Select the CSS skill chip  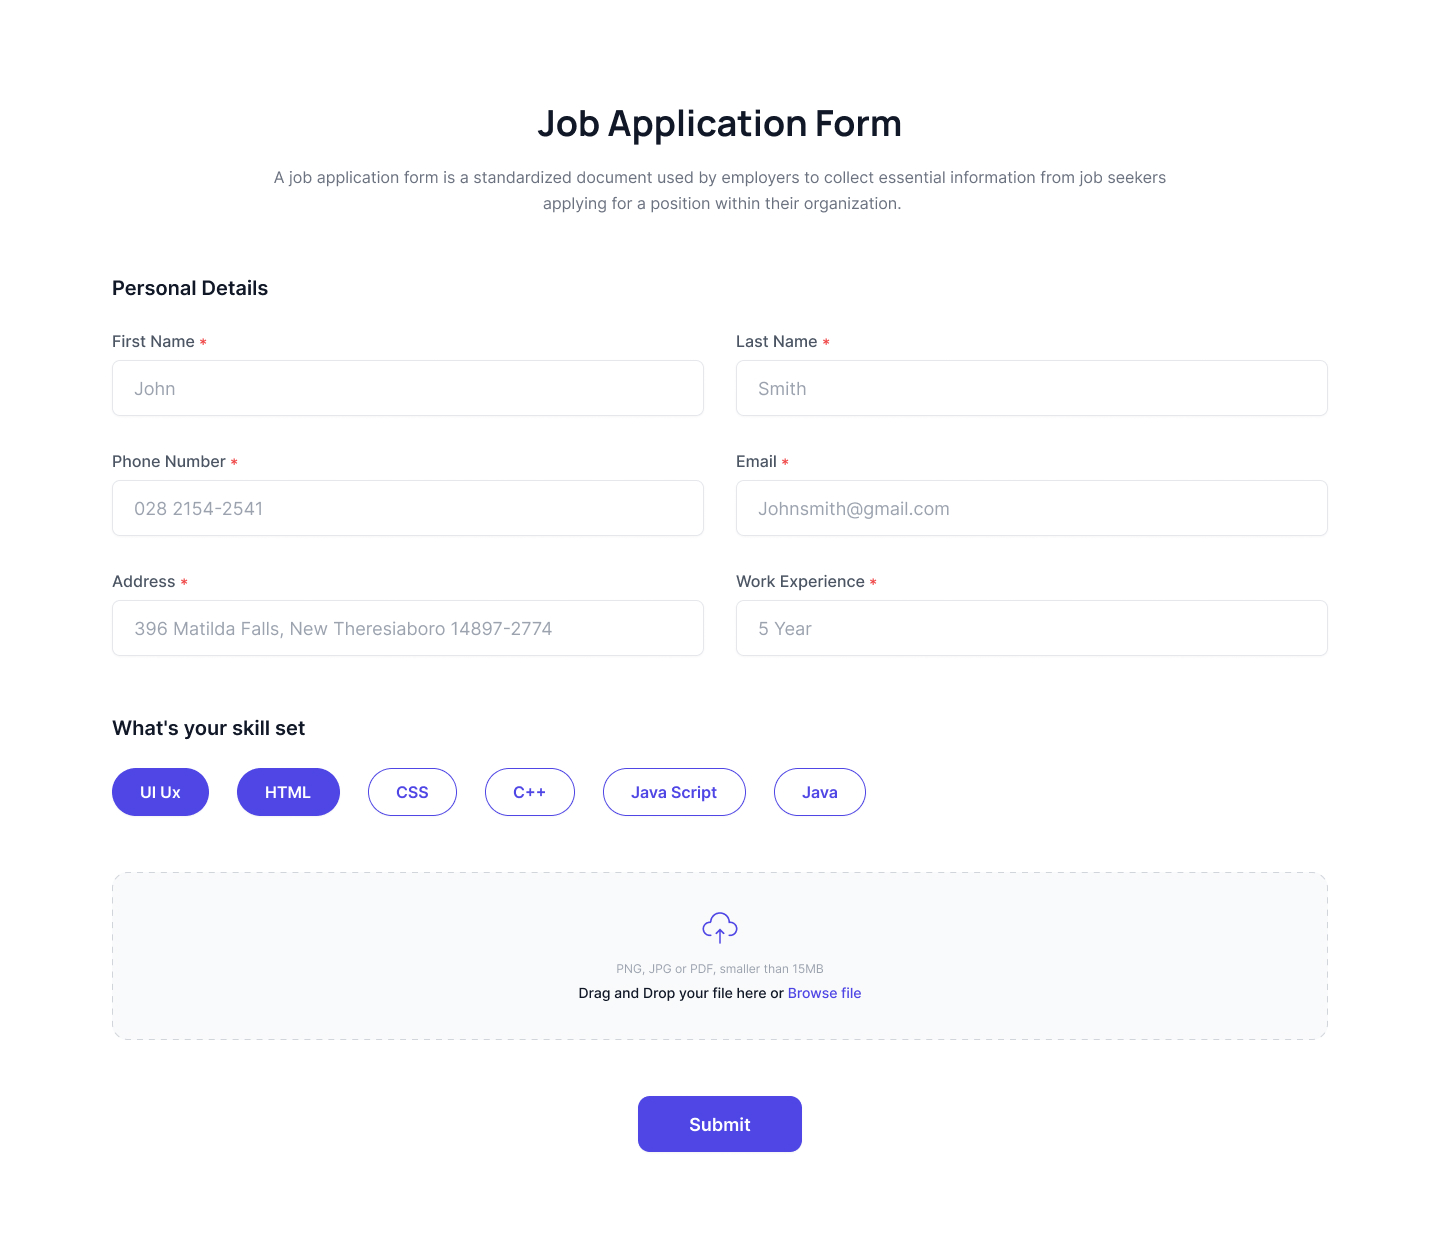(412, 792)
